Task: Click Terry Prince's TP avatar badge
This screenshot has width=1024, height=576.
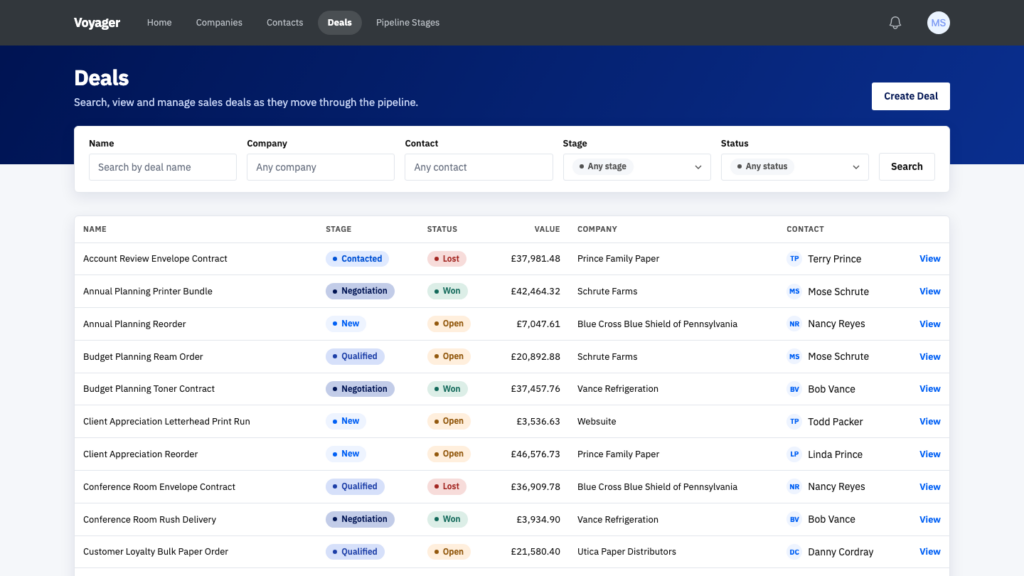Action: (794, 259)
